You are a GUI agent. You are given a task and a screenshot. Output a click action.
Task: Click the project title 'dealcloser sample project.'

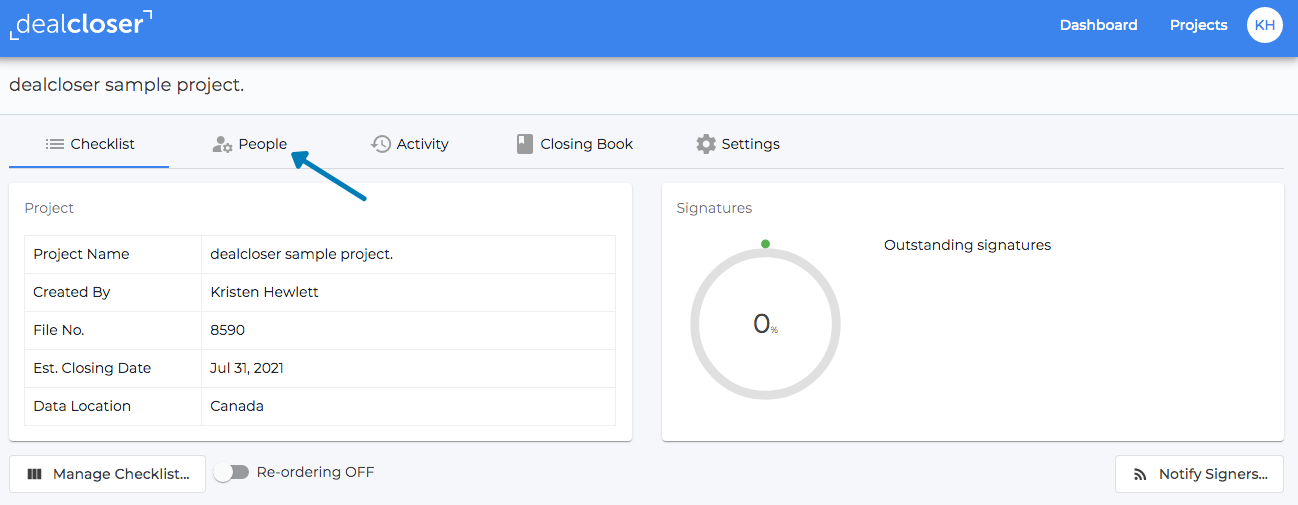tap(126, 85)
